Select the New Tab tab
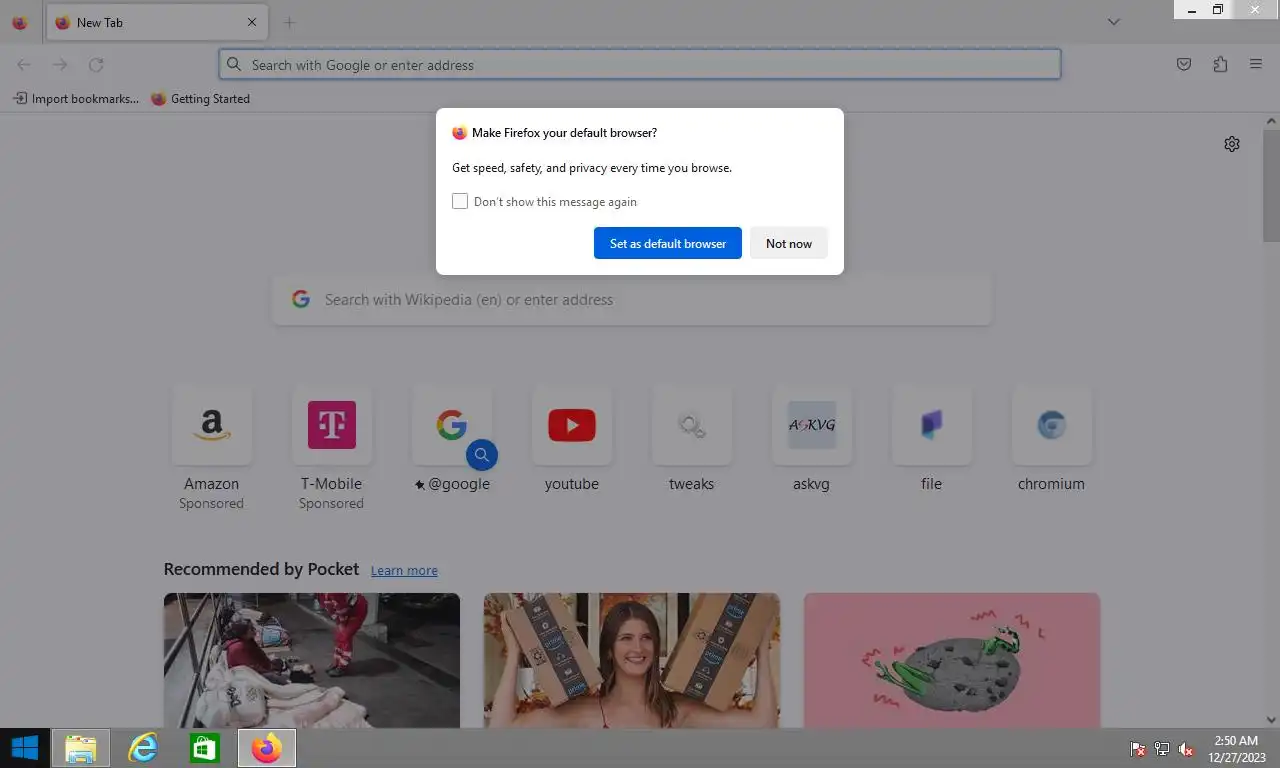 click(155, 22)
